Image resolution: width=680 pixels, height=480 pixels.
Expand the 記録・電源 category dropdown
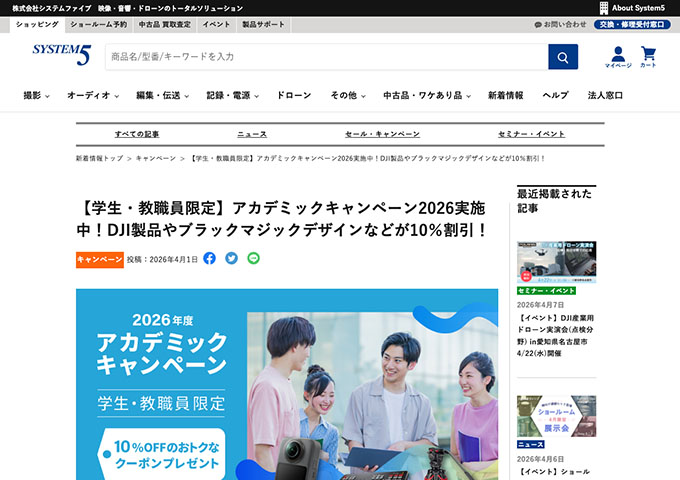tap(232, 95)
